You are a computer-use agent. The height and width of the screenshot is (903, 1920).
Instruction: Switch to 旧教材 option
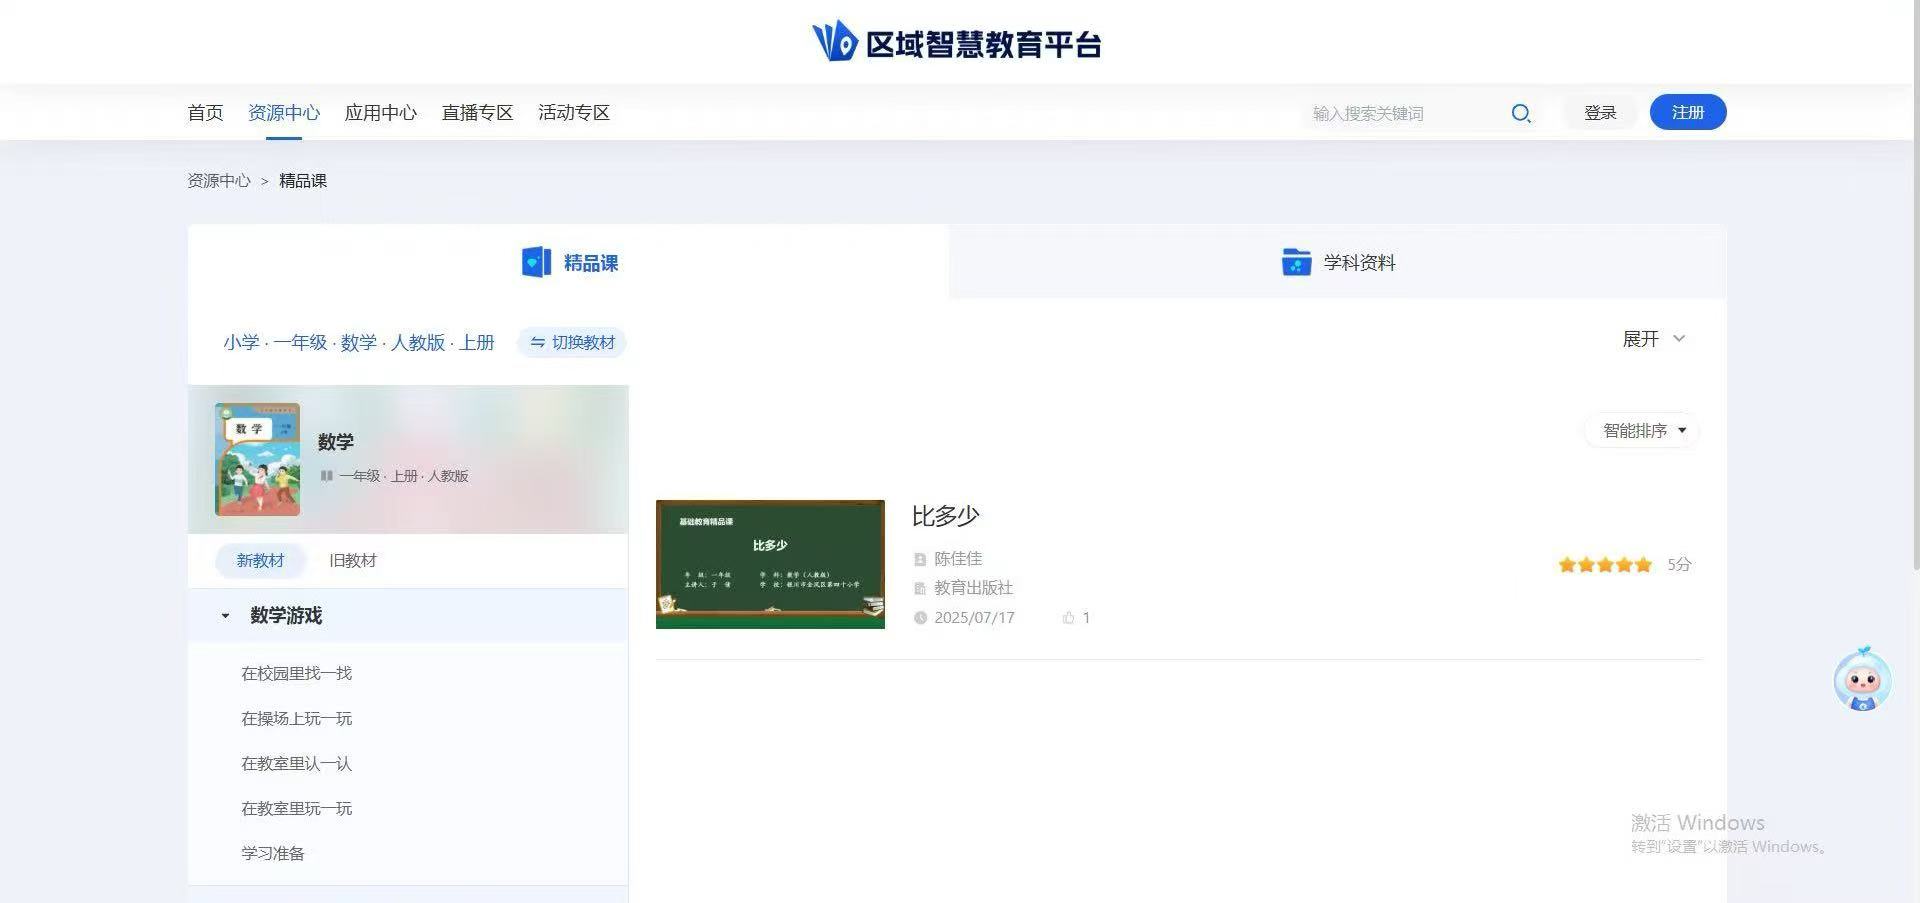[353, 561]
